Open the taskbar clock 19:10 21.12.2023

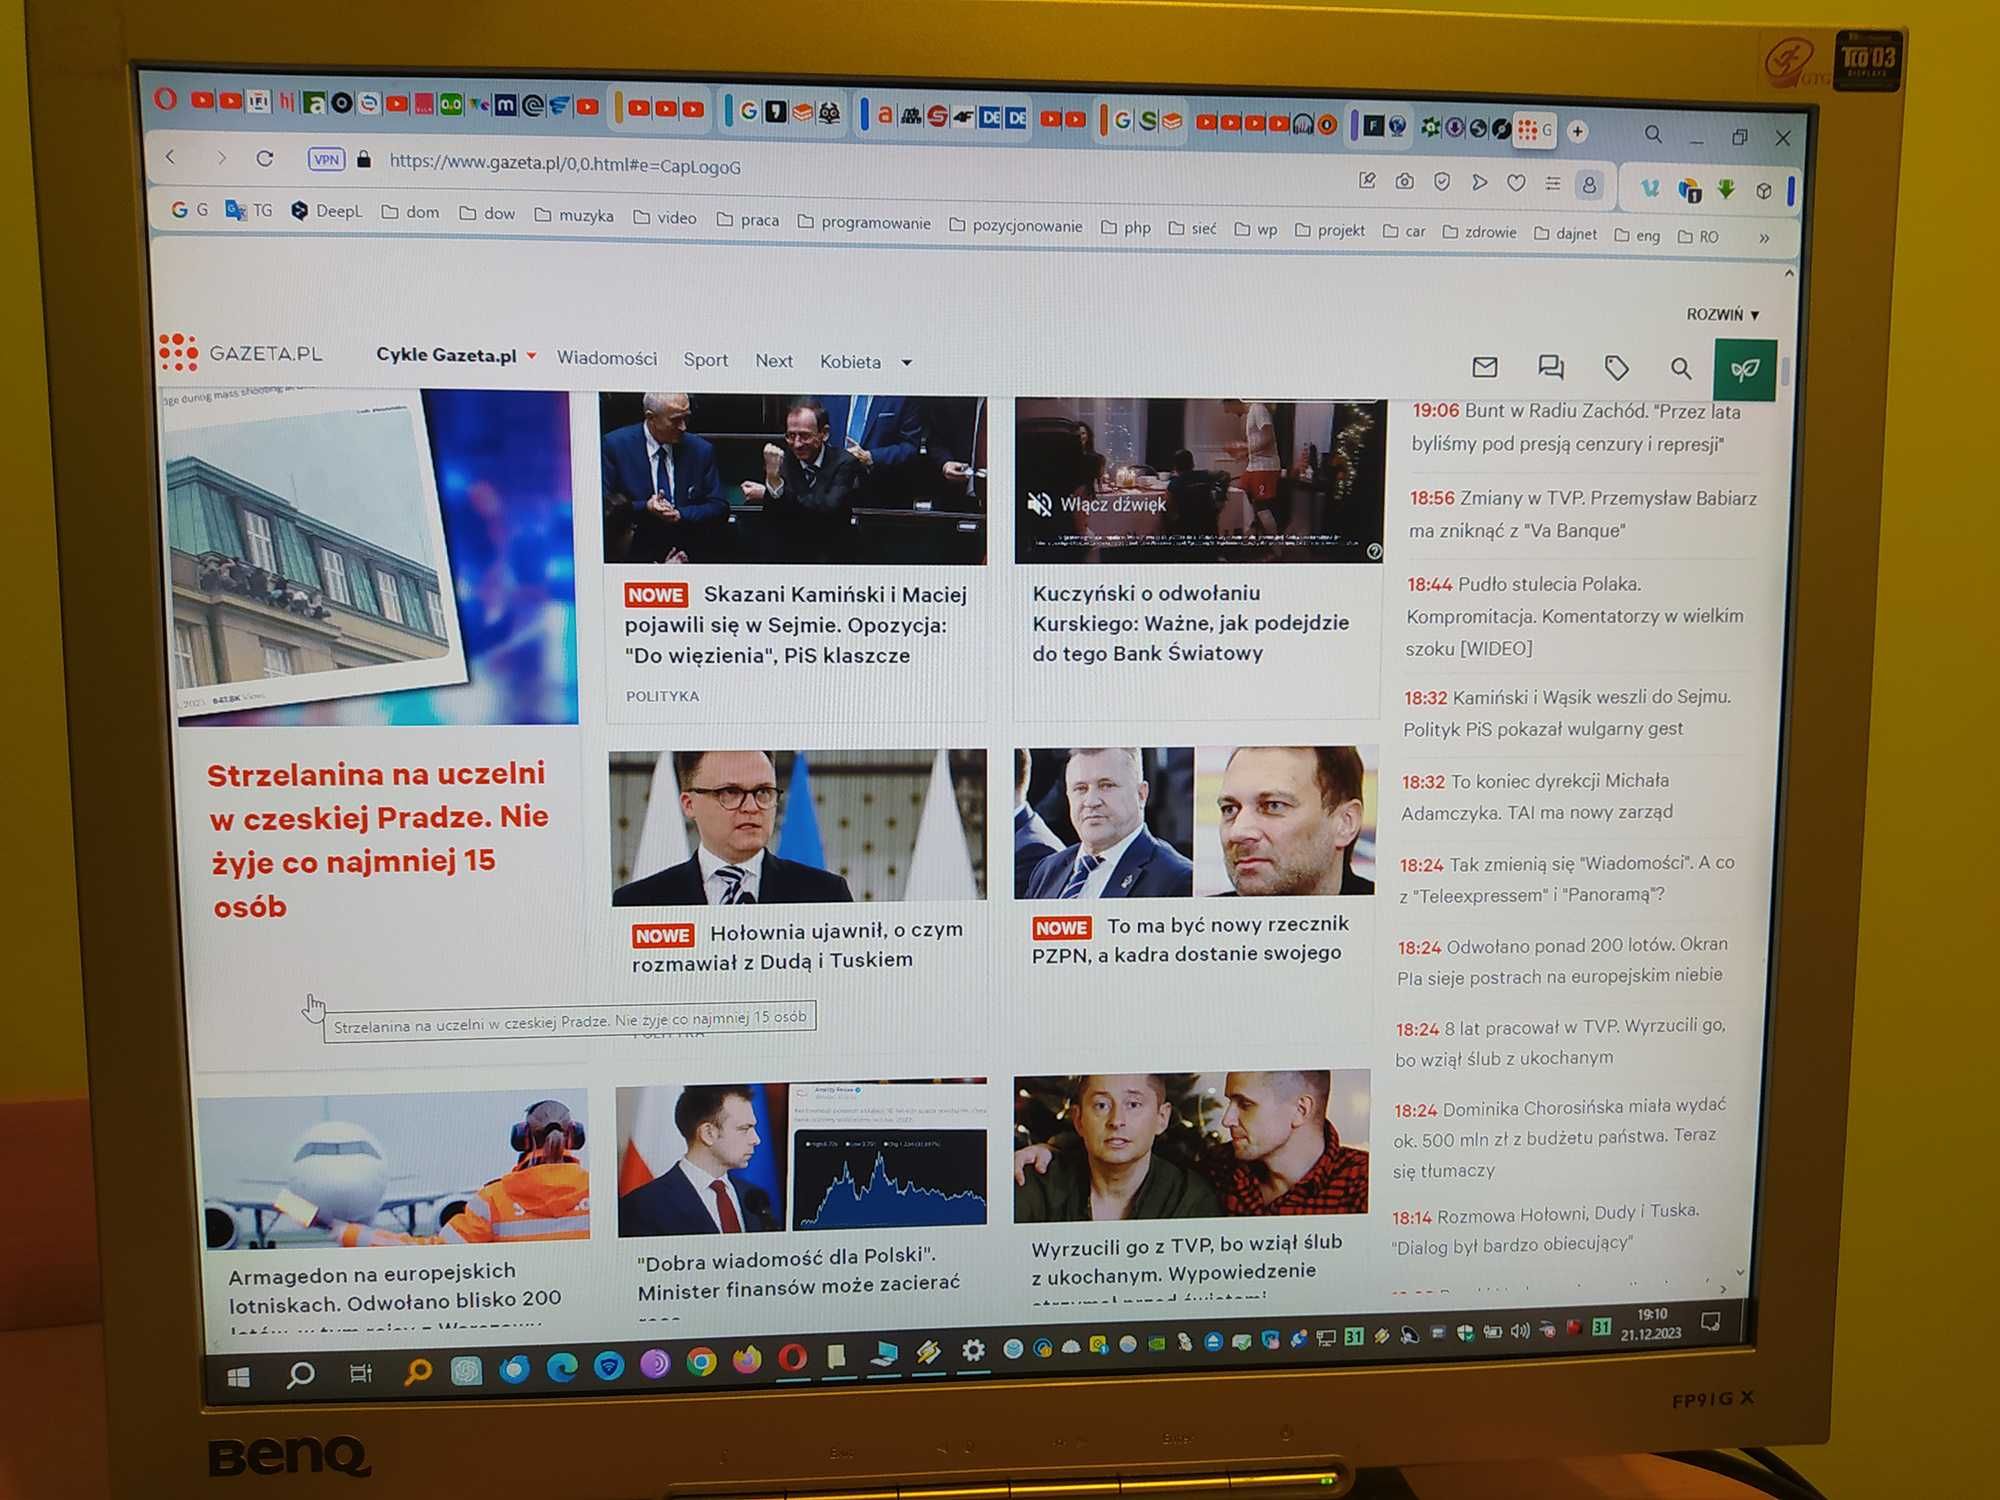coord(1651,1324)
